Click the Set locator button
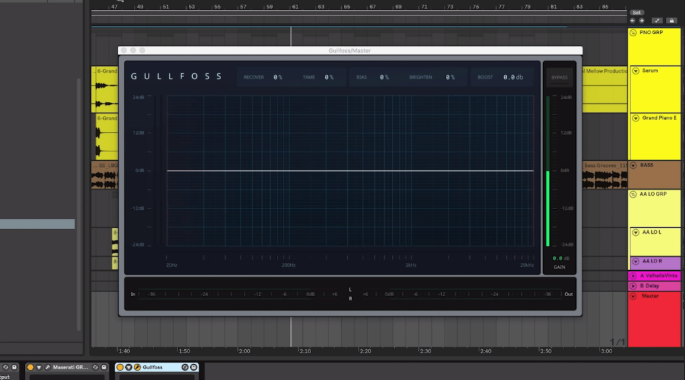This screenshot has width=685, height=380. [637, 13]
